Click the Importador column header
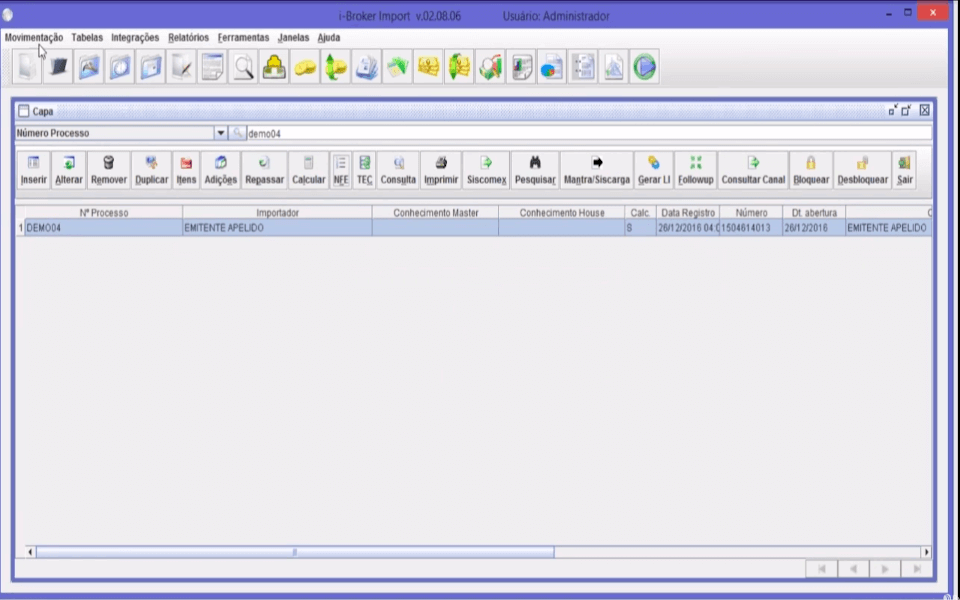Screen dimensions: 960x600 pos(277,212)
